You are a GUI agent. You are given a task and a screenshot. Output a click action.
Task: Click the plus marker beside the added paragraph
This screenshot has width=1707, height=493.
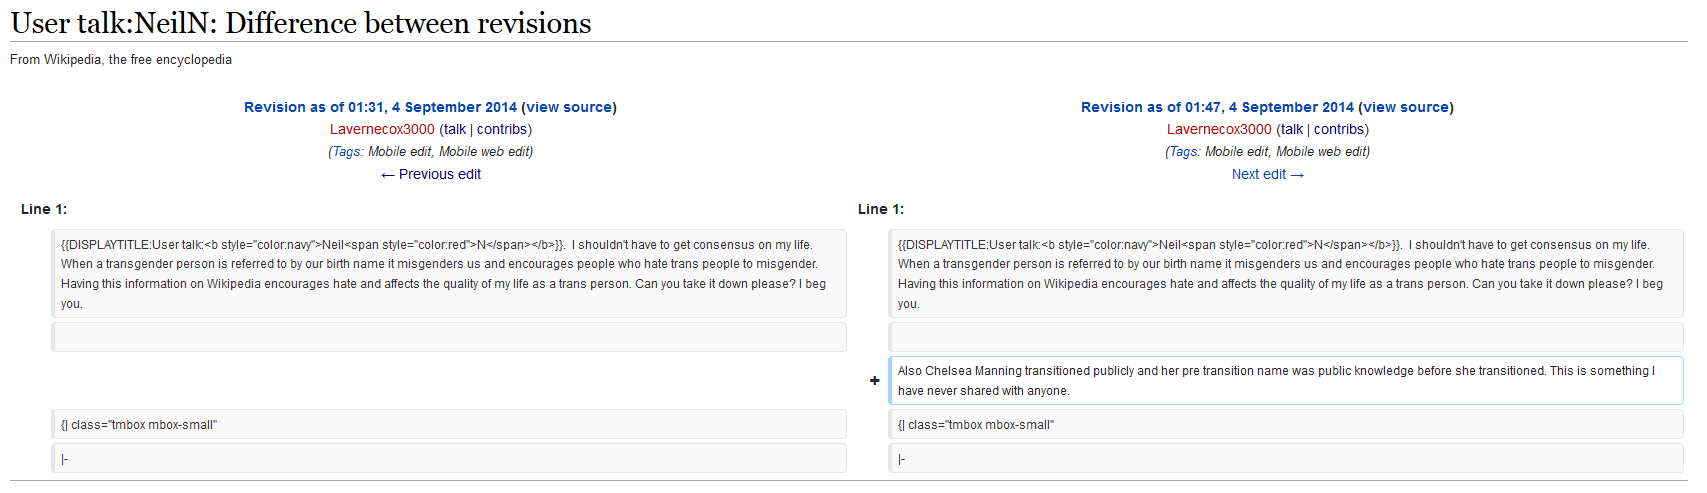pyautogui.click(x=875, y=381)
